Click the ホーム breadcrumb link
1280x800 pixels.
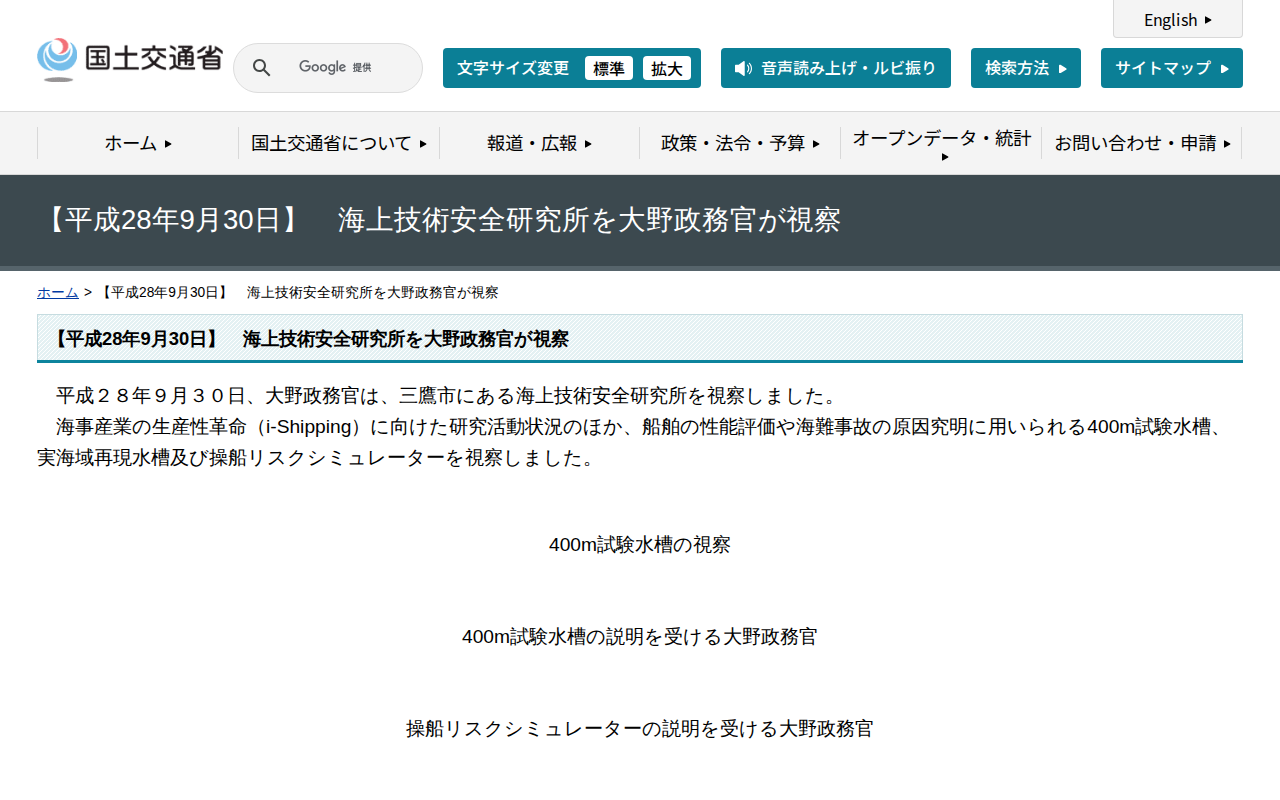(x=57, y=292)
